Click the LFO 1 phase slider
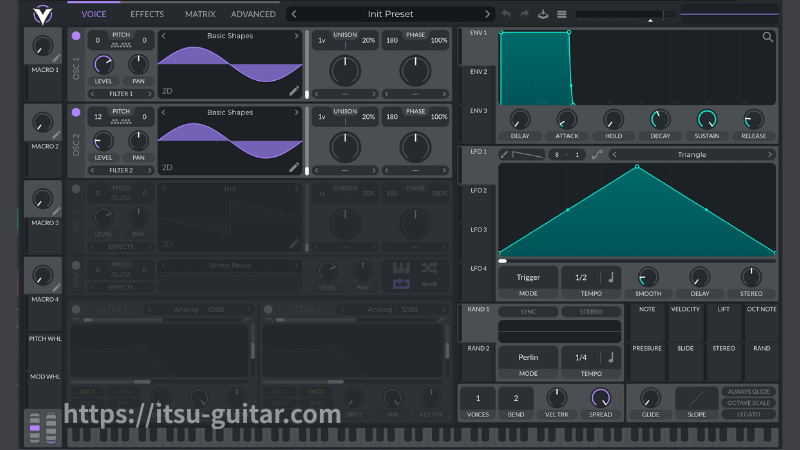 tap(637, 261)
